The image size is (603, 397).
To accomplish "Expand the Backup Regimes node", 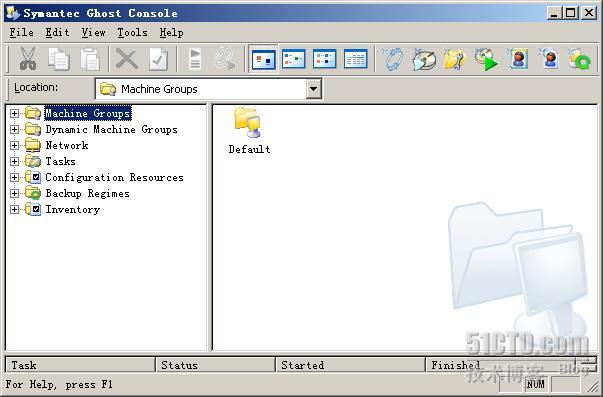I will click(x=14, y=193).
